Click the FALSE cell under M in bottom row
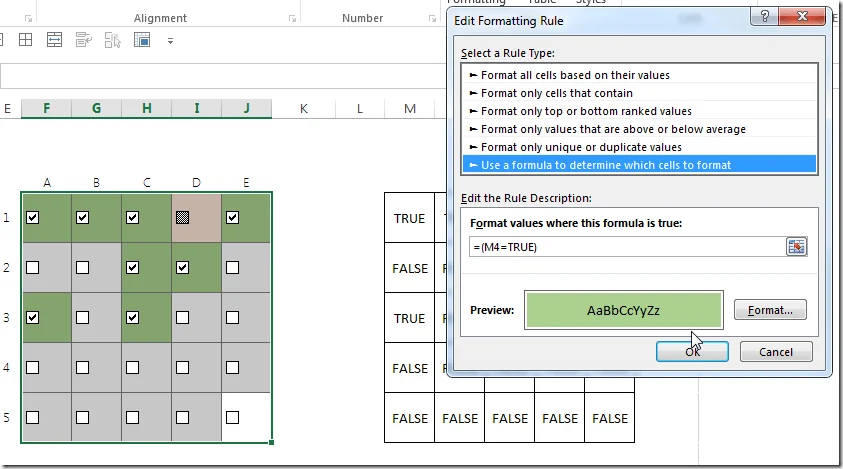 pyautogui.click(x=409, y=418)
